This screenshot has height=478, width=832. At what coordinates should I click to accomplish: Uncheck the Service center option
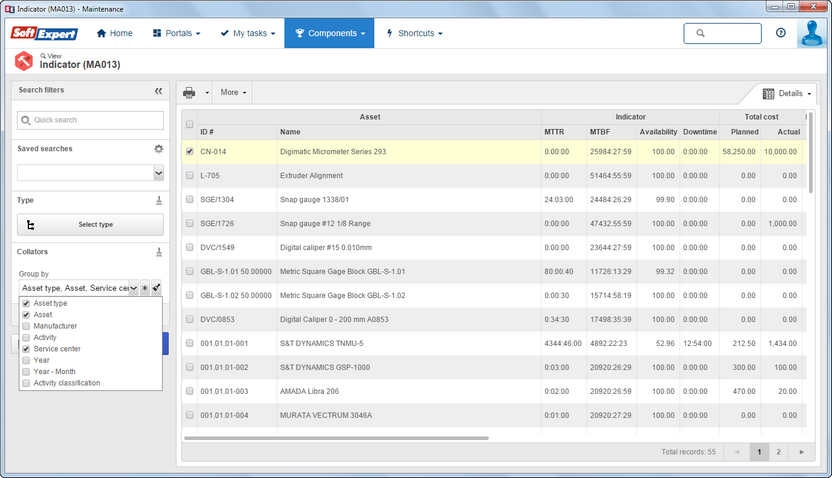coord(26,349)
